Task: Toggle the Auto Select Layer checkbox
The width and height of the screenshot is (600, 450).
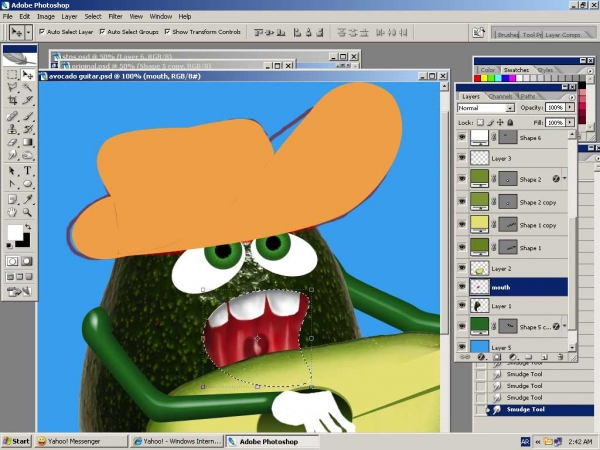Action: (42, 32)
